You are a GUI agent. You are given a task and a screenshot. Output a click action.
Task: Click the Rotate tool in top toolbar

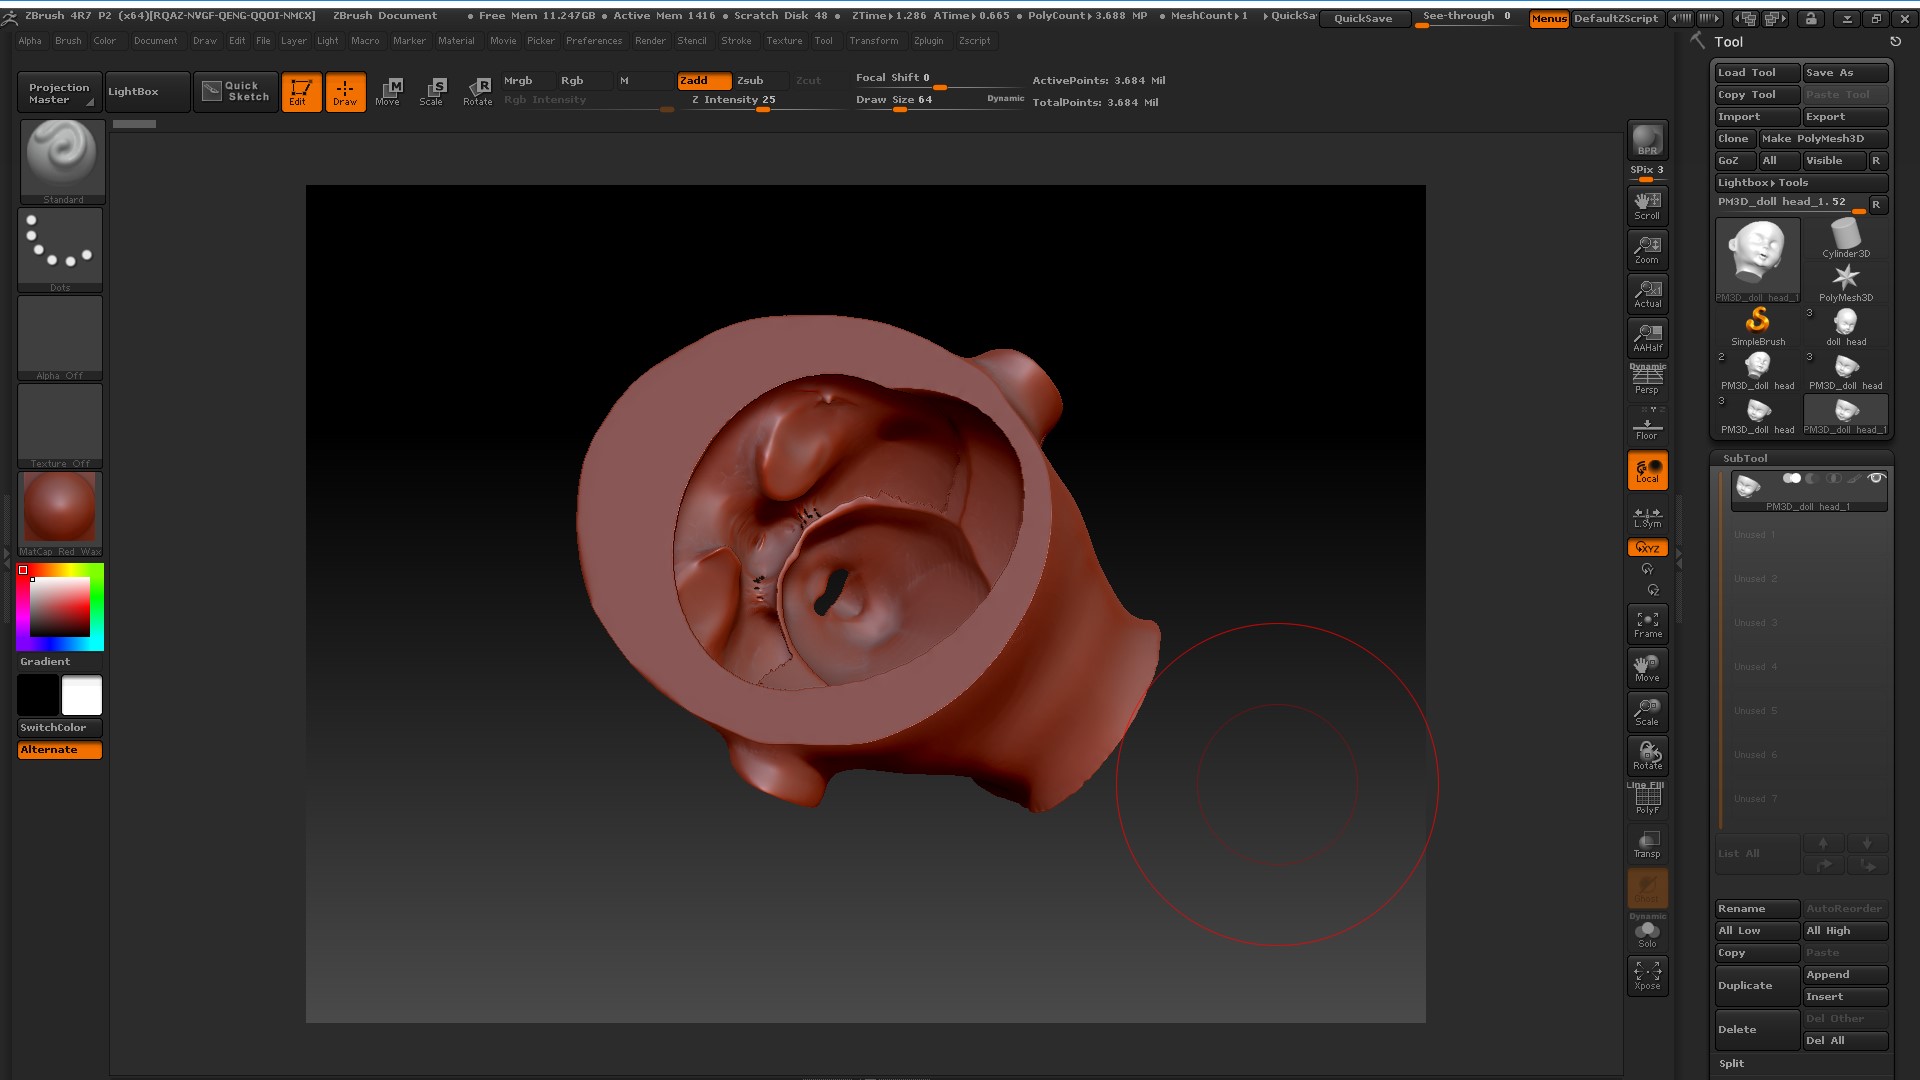pos(477,91)
